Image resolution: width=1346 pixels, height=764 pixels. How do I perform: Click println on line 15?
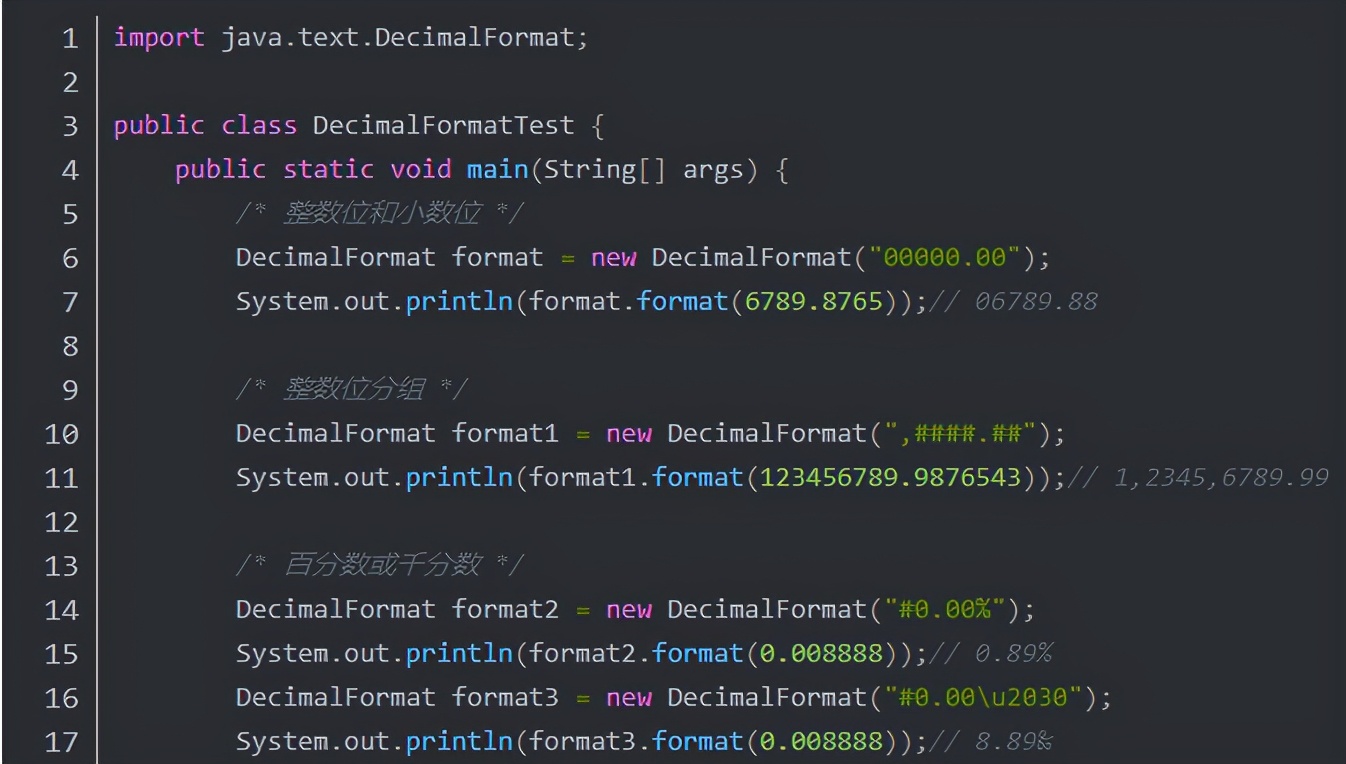pos(459,654)
